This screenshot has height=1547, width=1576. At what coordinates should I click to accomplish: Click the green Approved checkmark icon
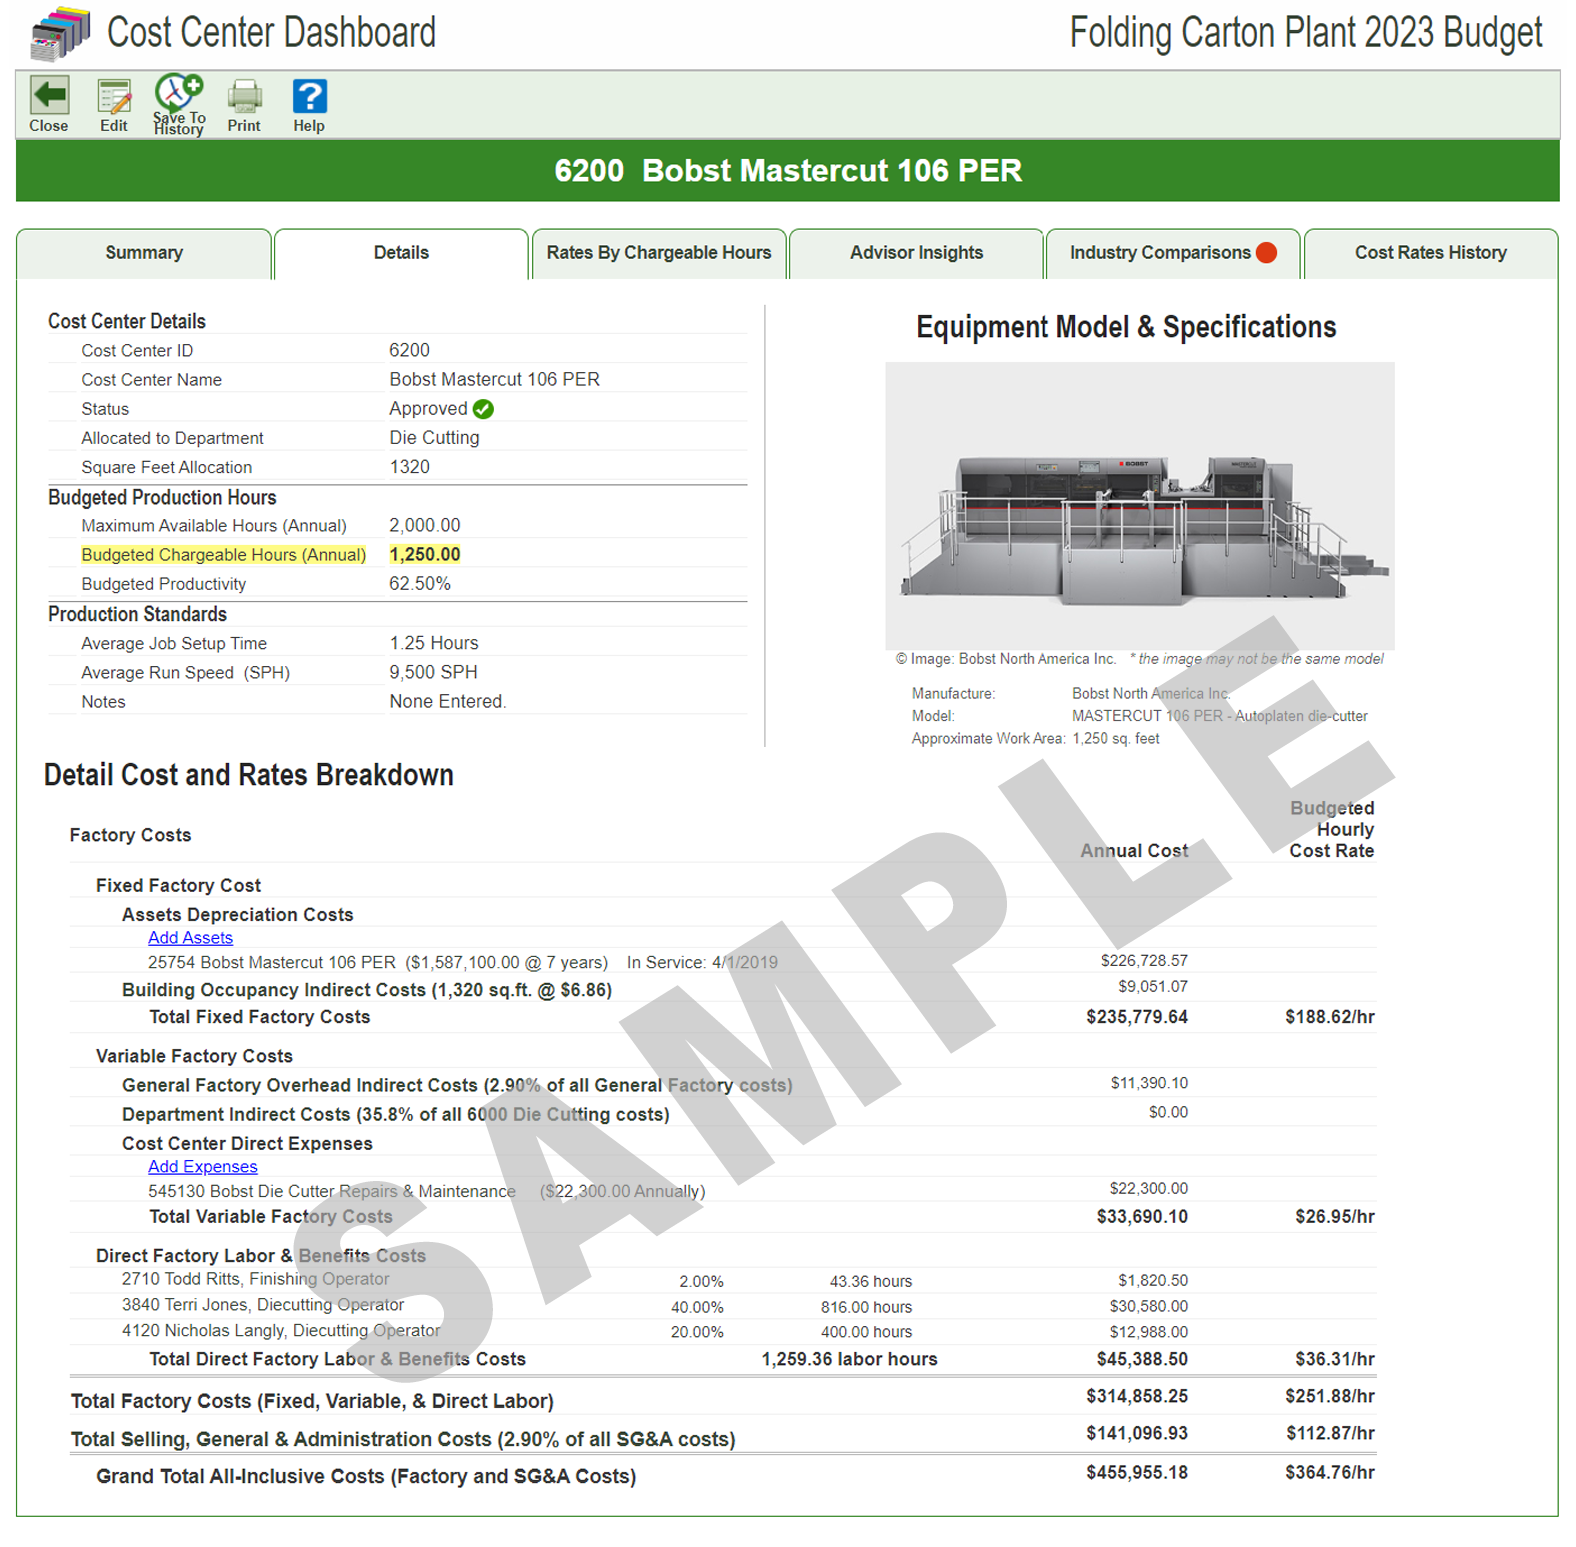(483, 409)
